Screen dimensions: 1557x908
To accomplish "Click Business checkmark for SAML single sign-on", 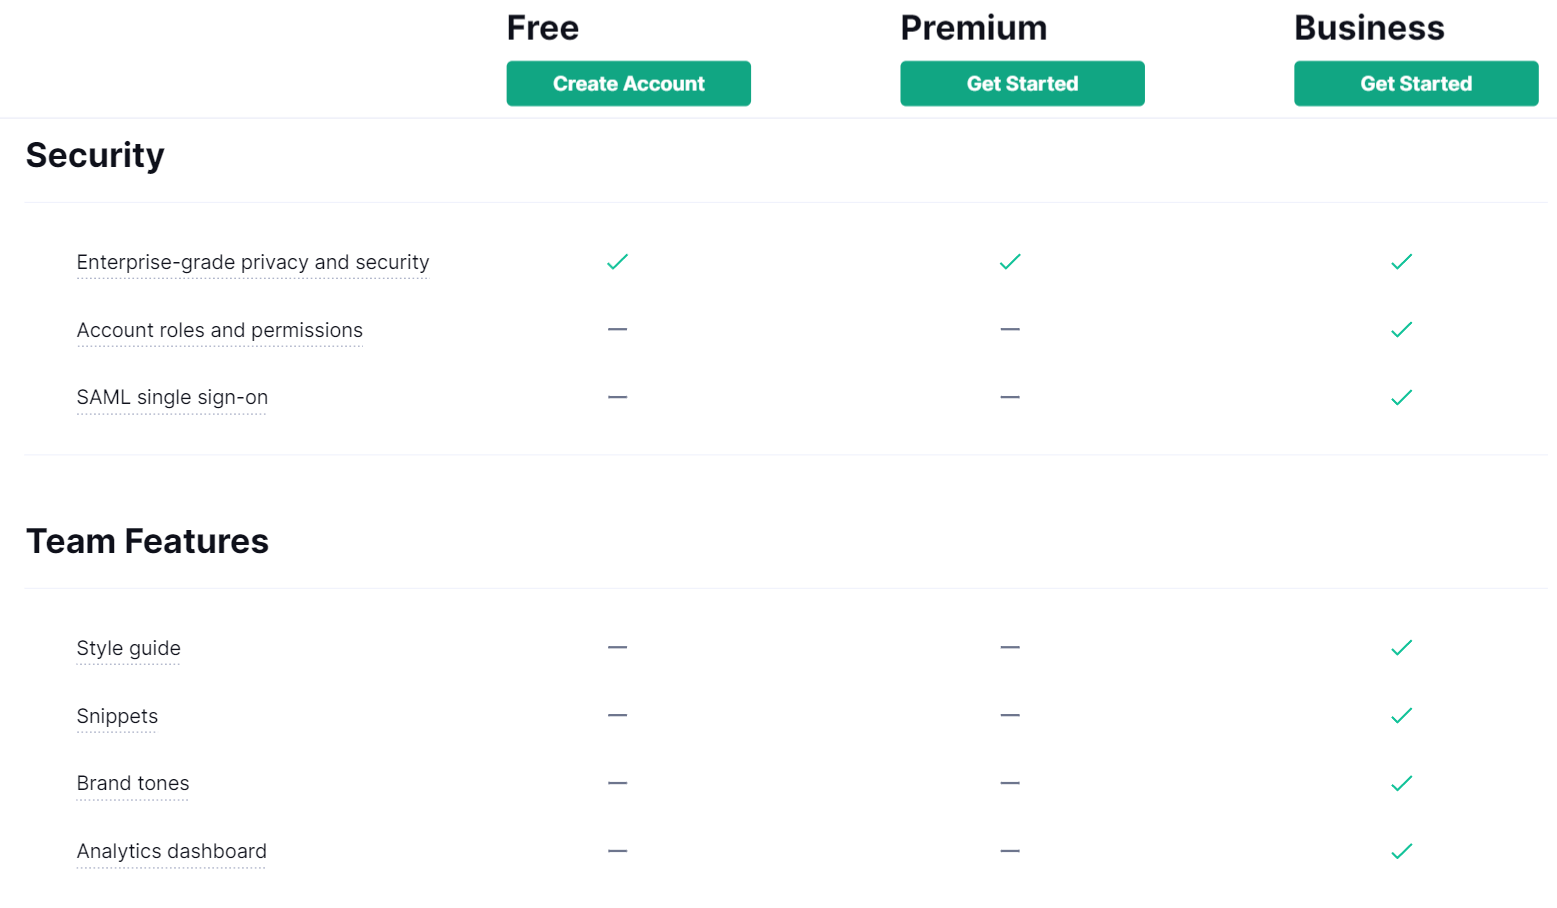I will click(1402, 398).
